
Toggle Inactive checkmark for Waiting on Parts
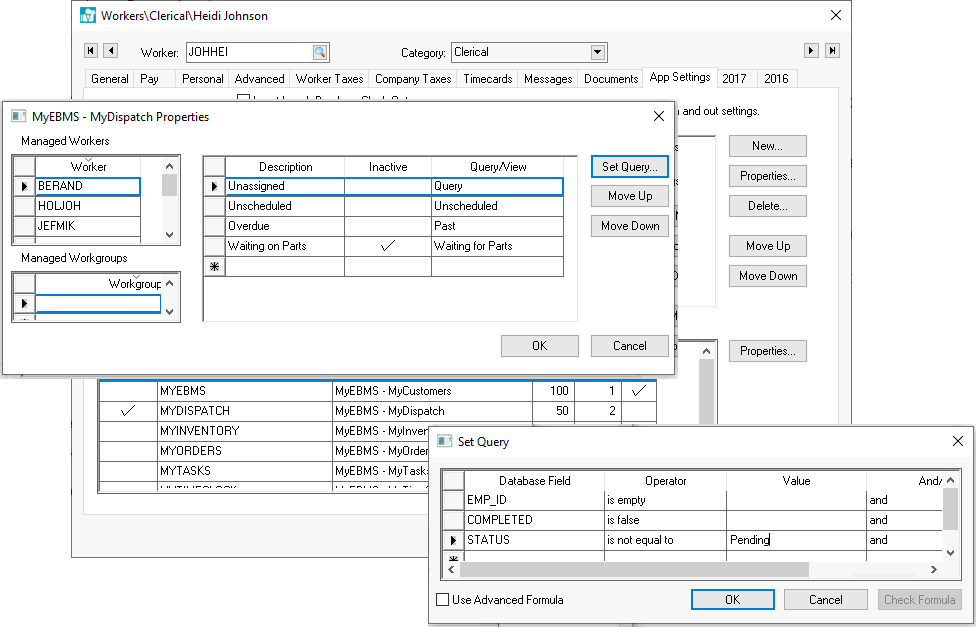(387, 246)
